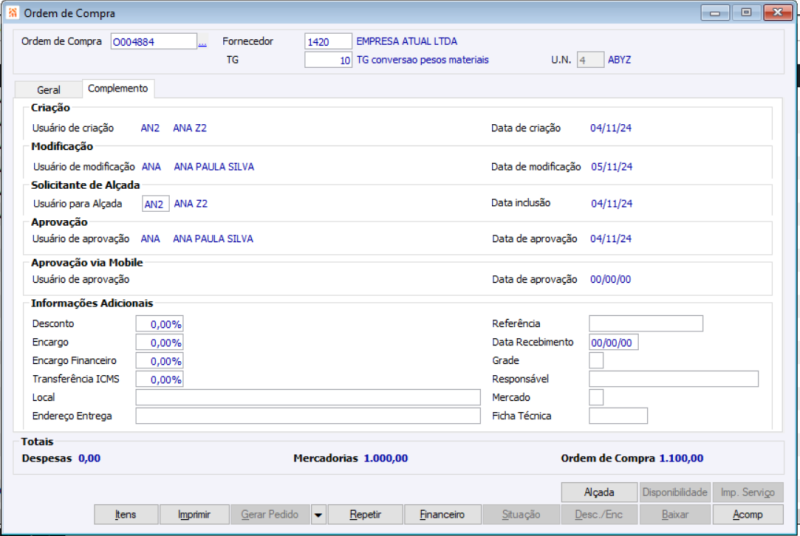Expand the Gerar Pedido dropdown arrow
The width and height of the screenshot is (800, 536).
[x=318, y=515]
